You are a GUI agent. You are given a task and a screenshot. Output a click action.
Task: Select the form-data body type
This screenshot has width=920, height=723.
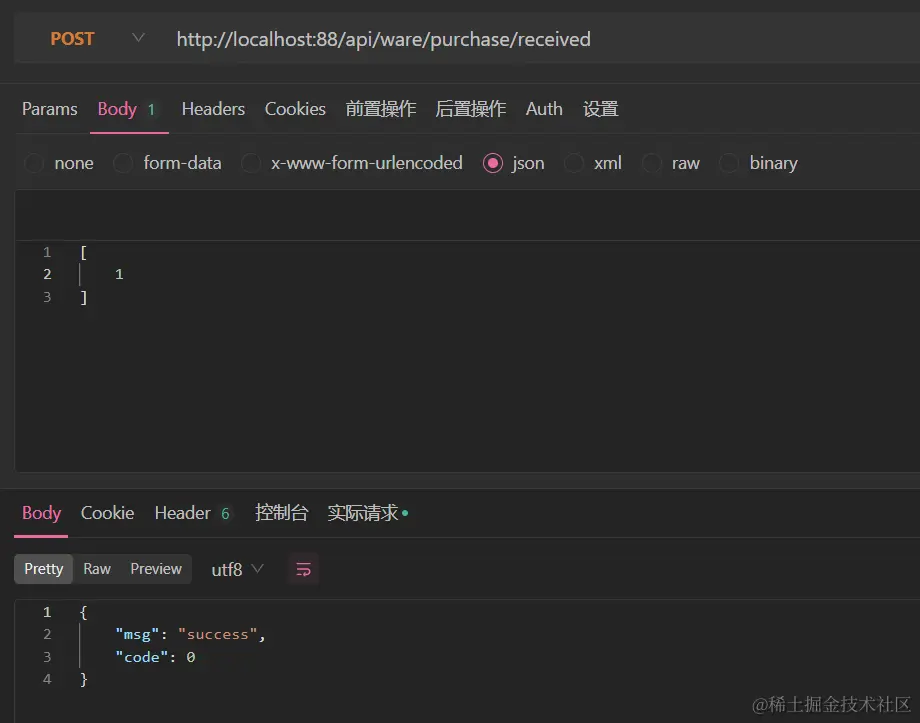[x=167, y=163]
